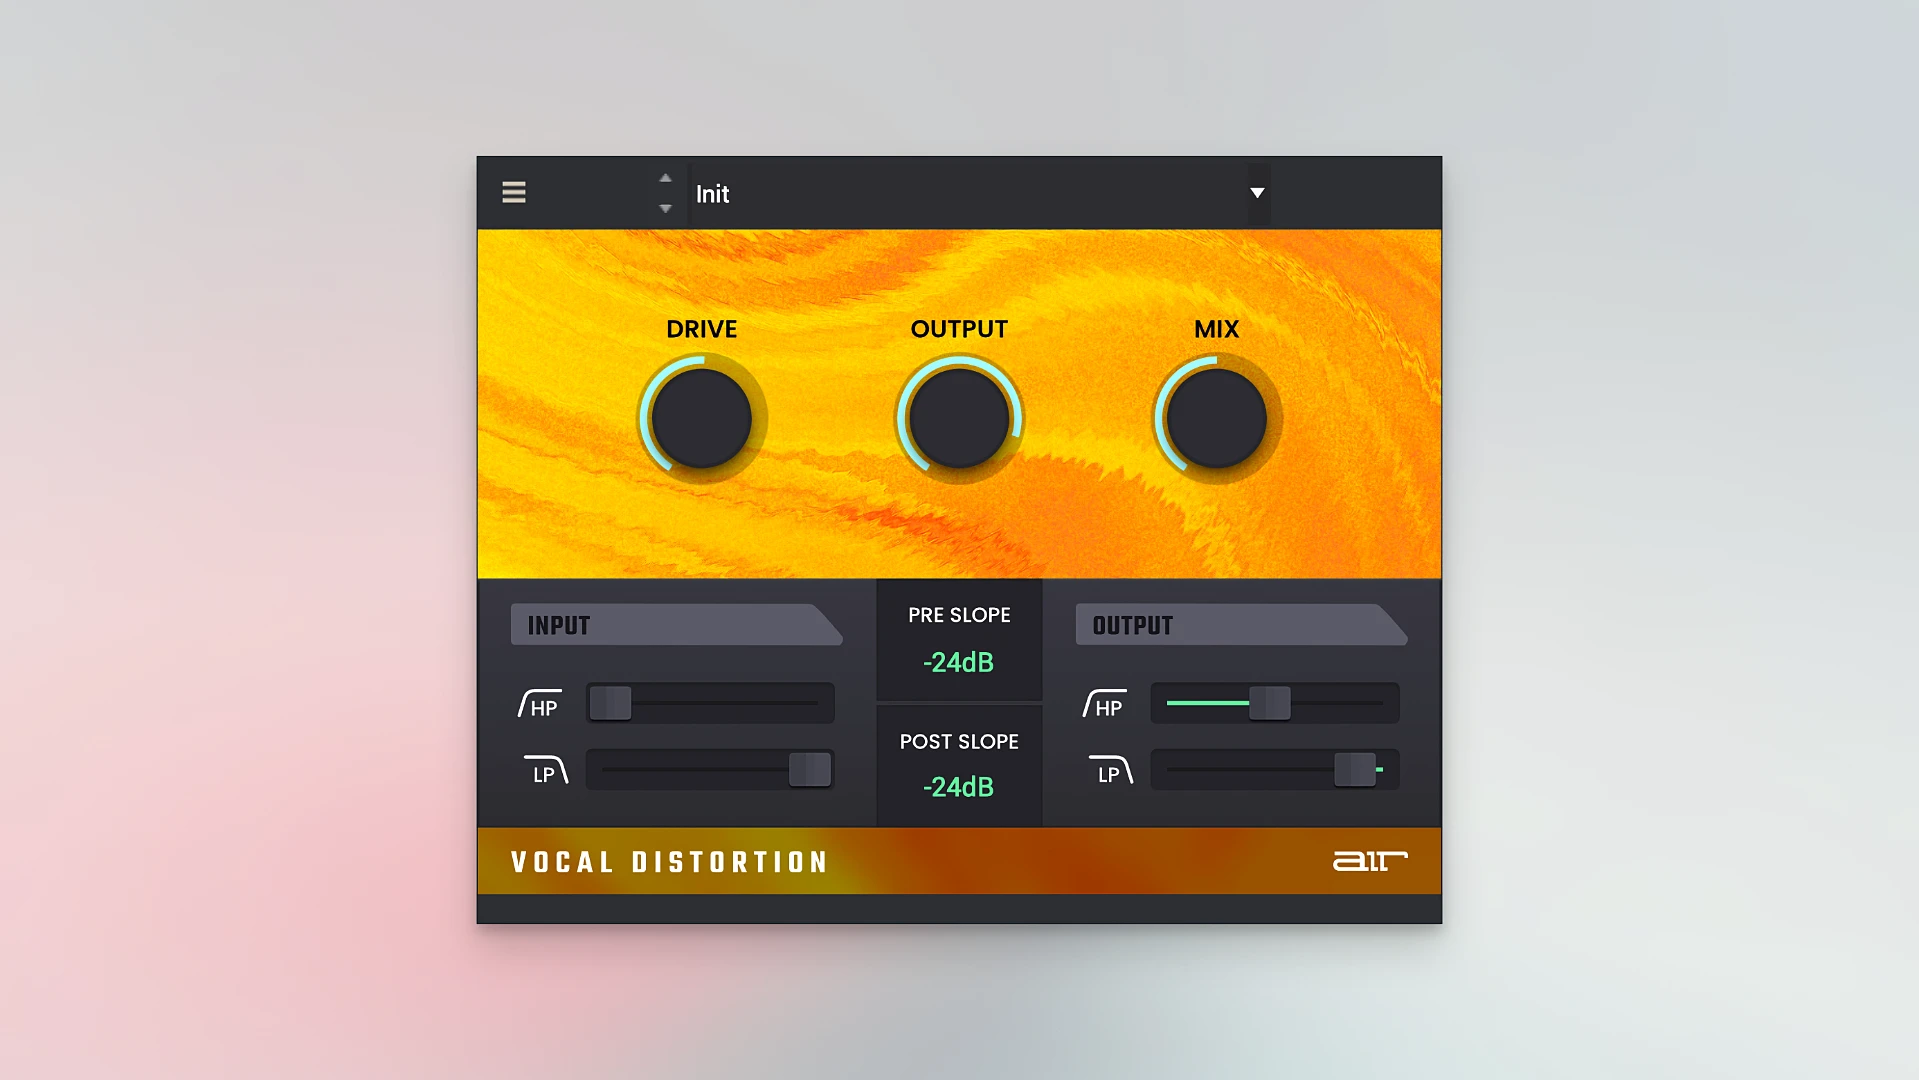Click the Input HP slider handle
This screenshot has width=1920, height=1080.
610,703
